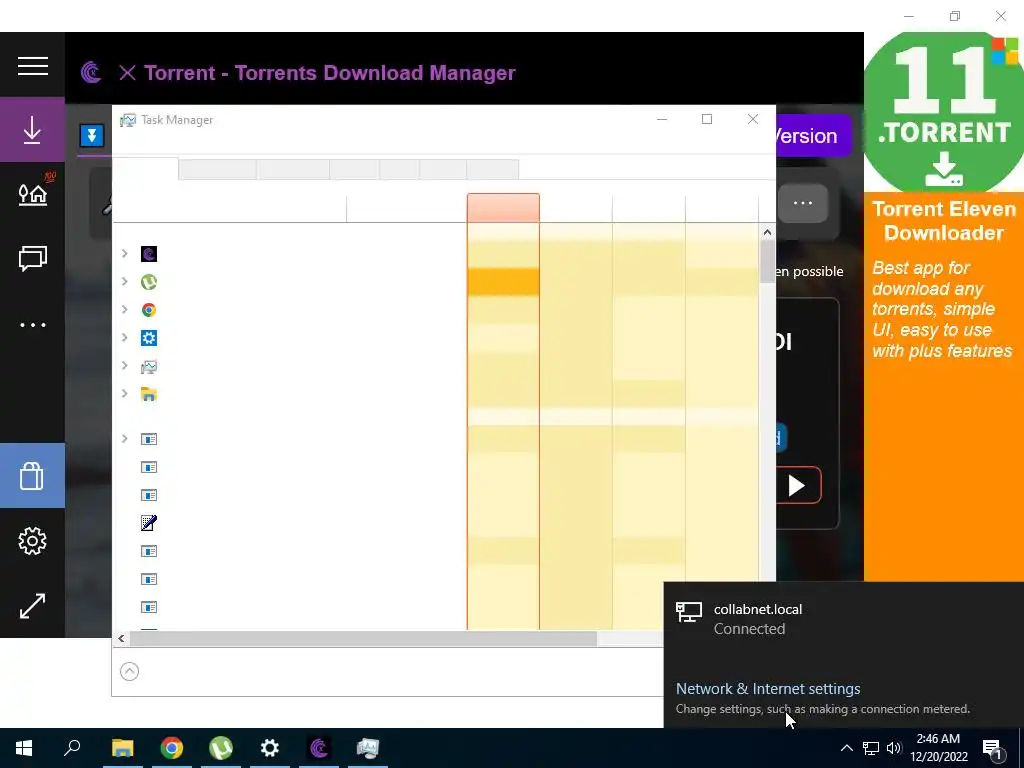1024x768 pixels.
Task: Click the 11 .TORRENT green logo
Action: [944, 112]
